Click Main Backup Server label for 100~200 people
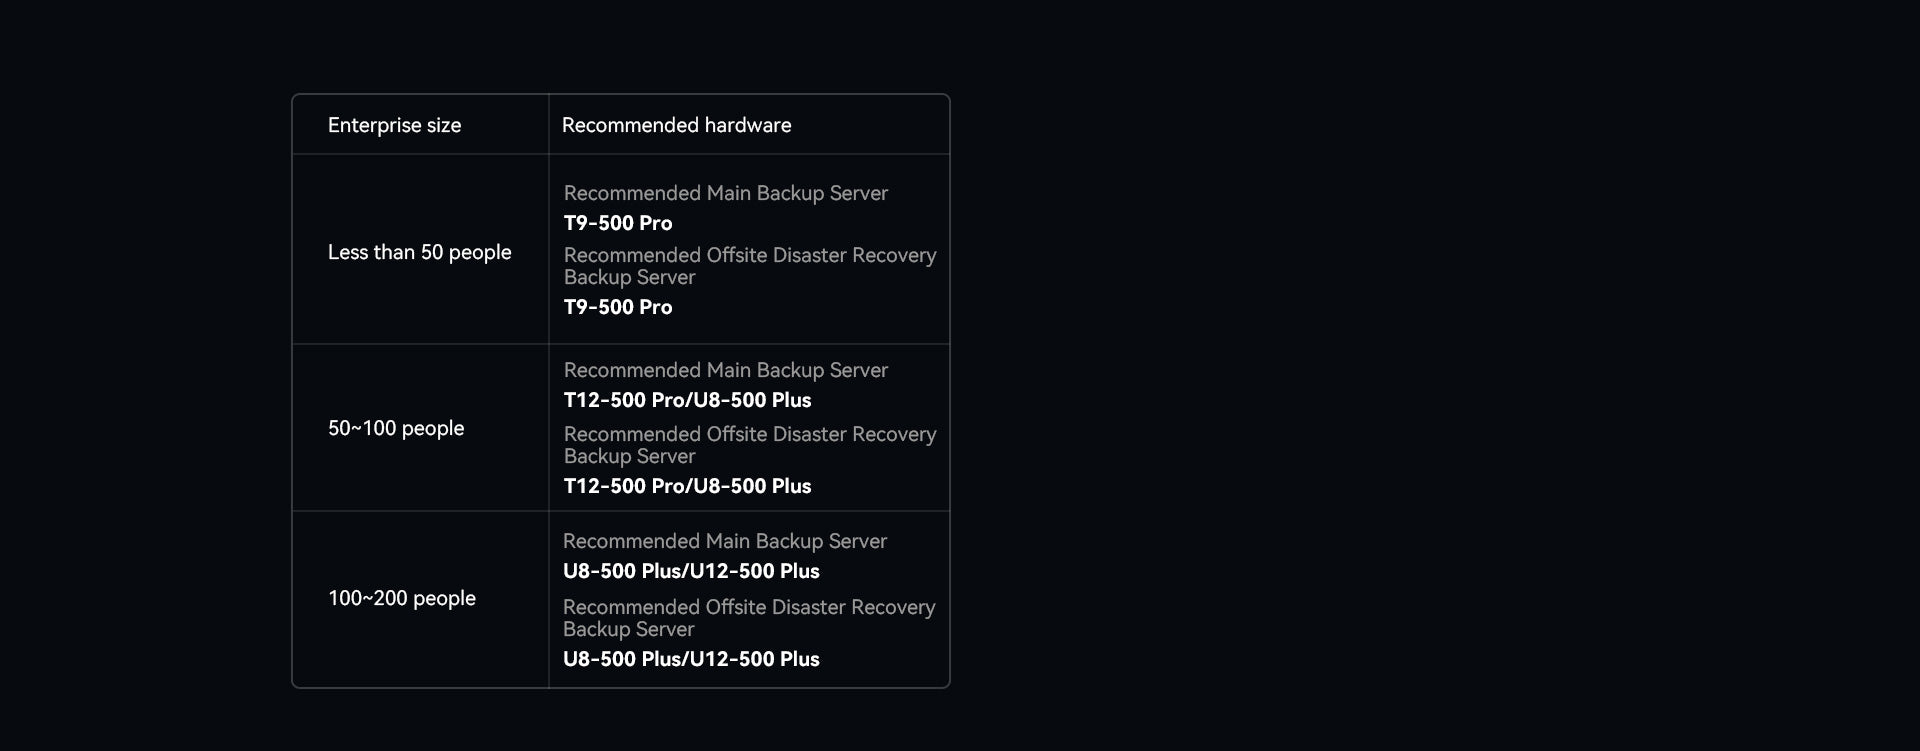The image size is (1920, 751). [x=724, y=541]
